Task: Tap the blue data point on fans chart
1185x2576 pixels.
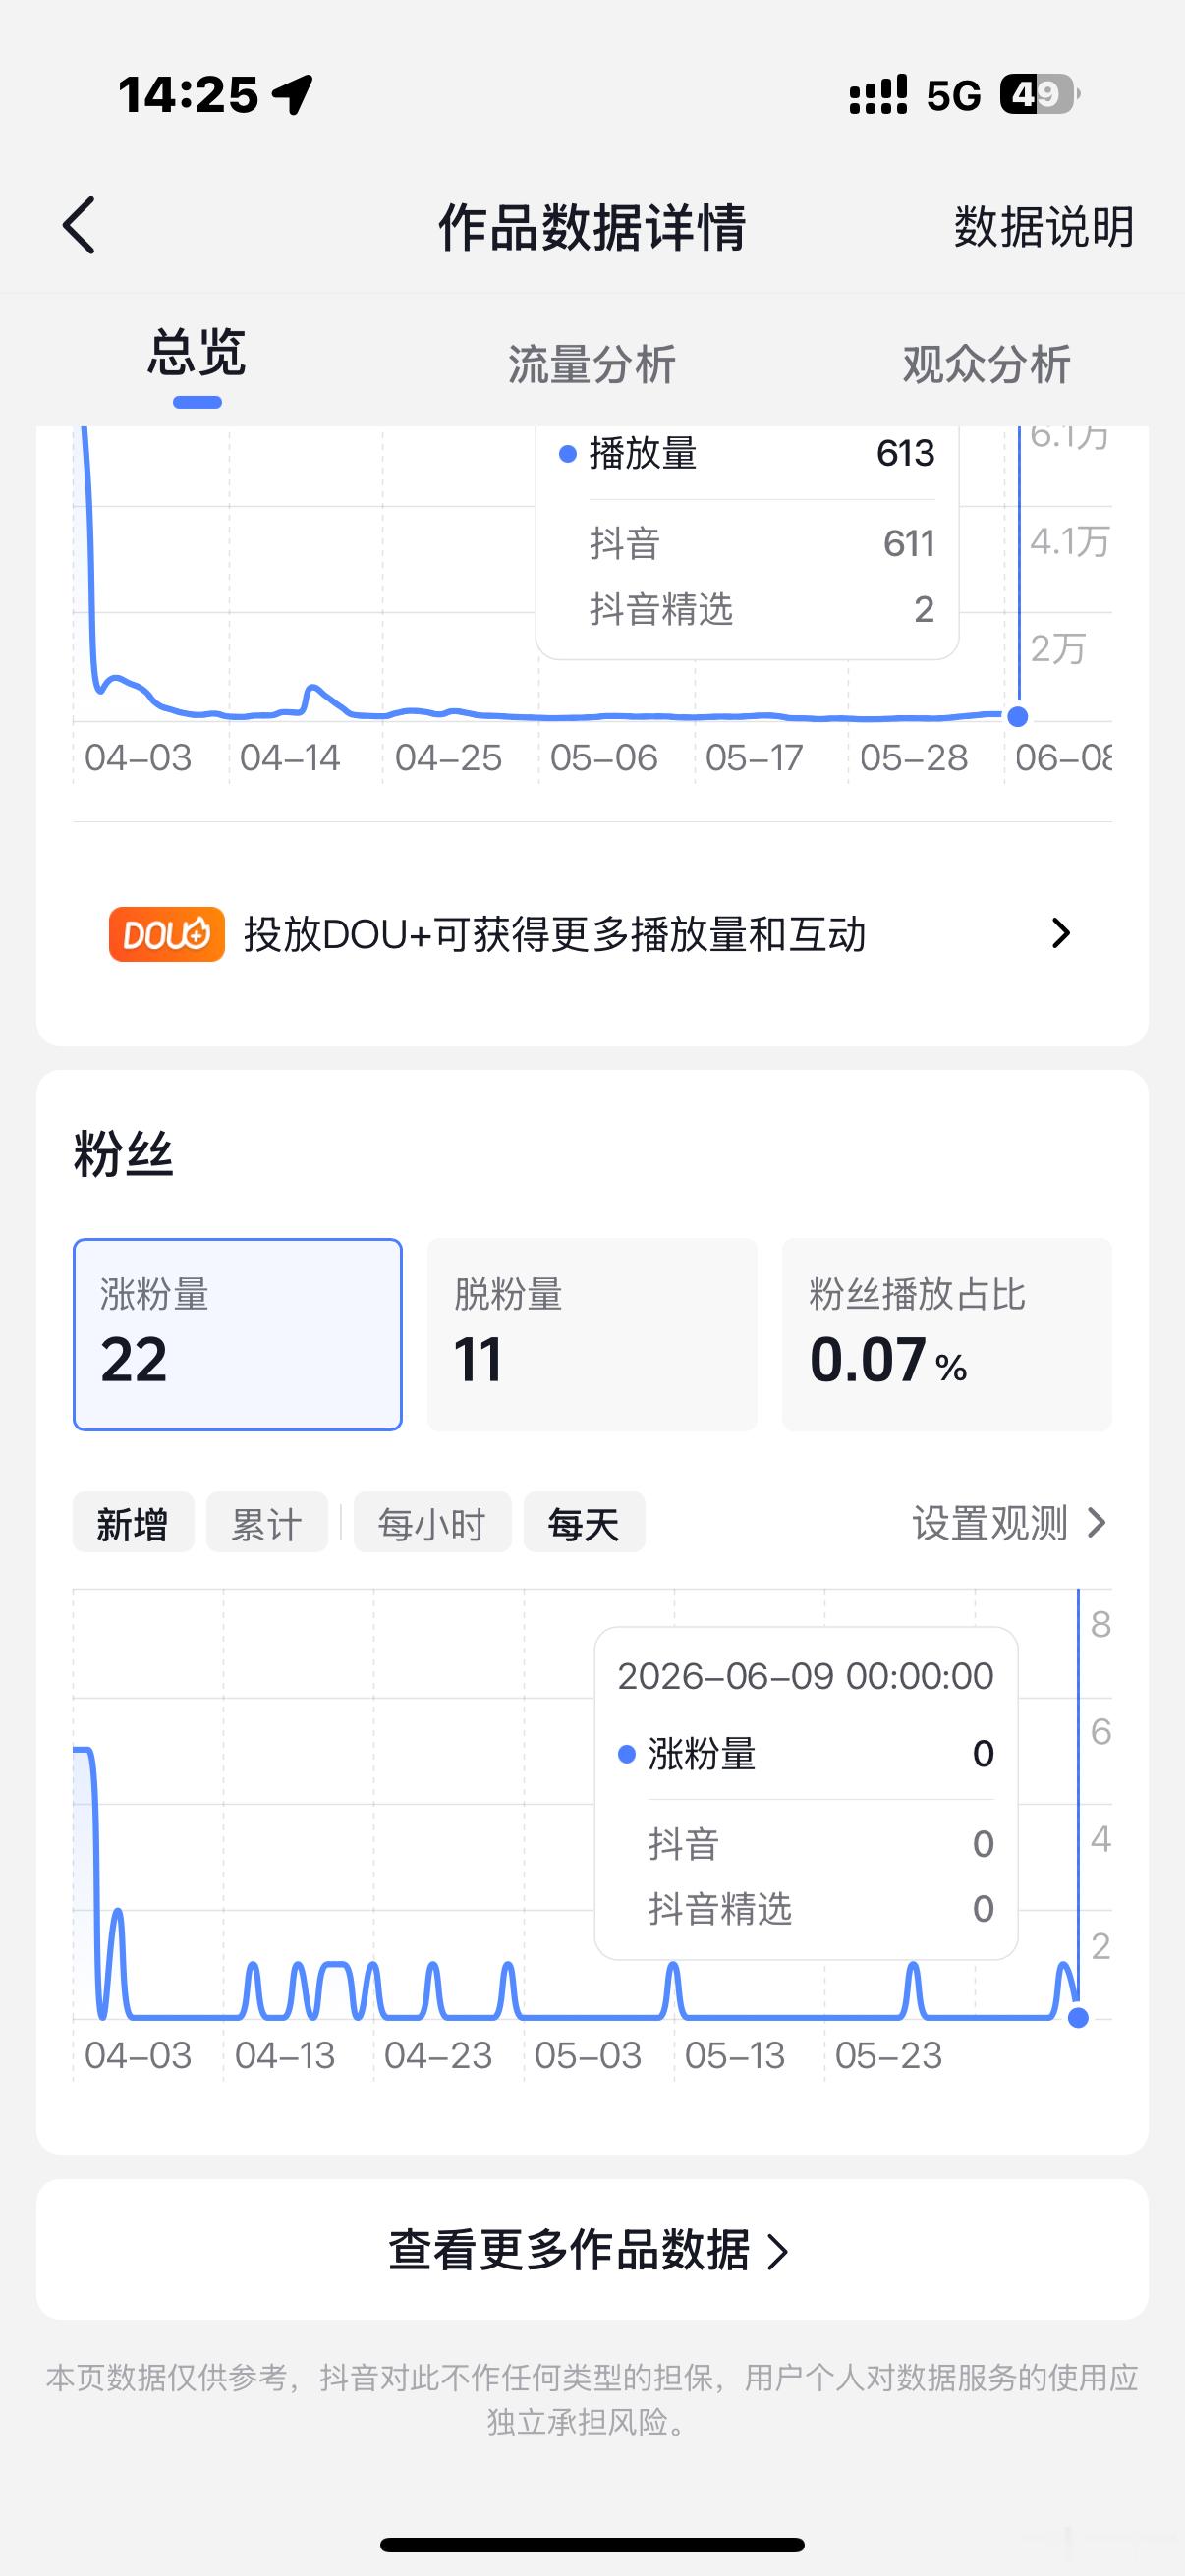Action: 1078,2017
